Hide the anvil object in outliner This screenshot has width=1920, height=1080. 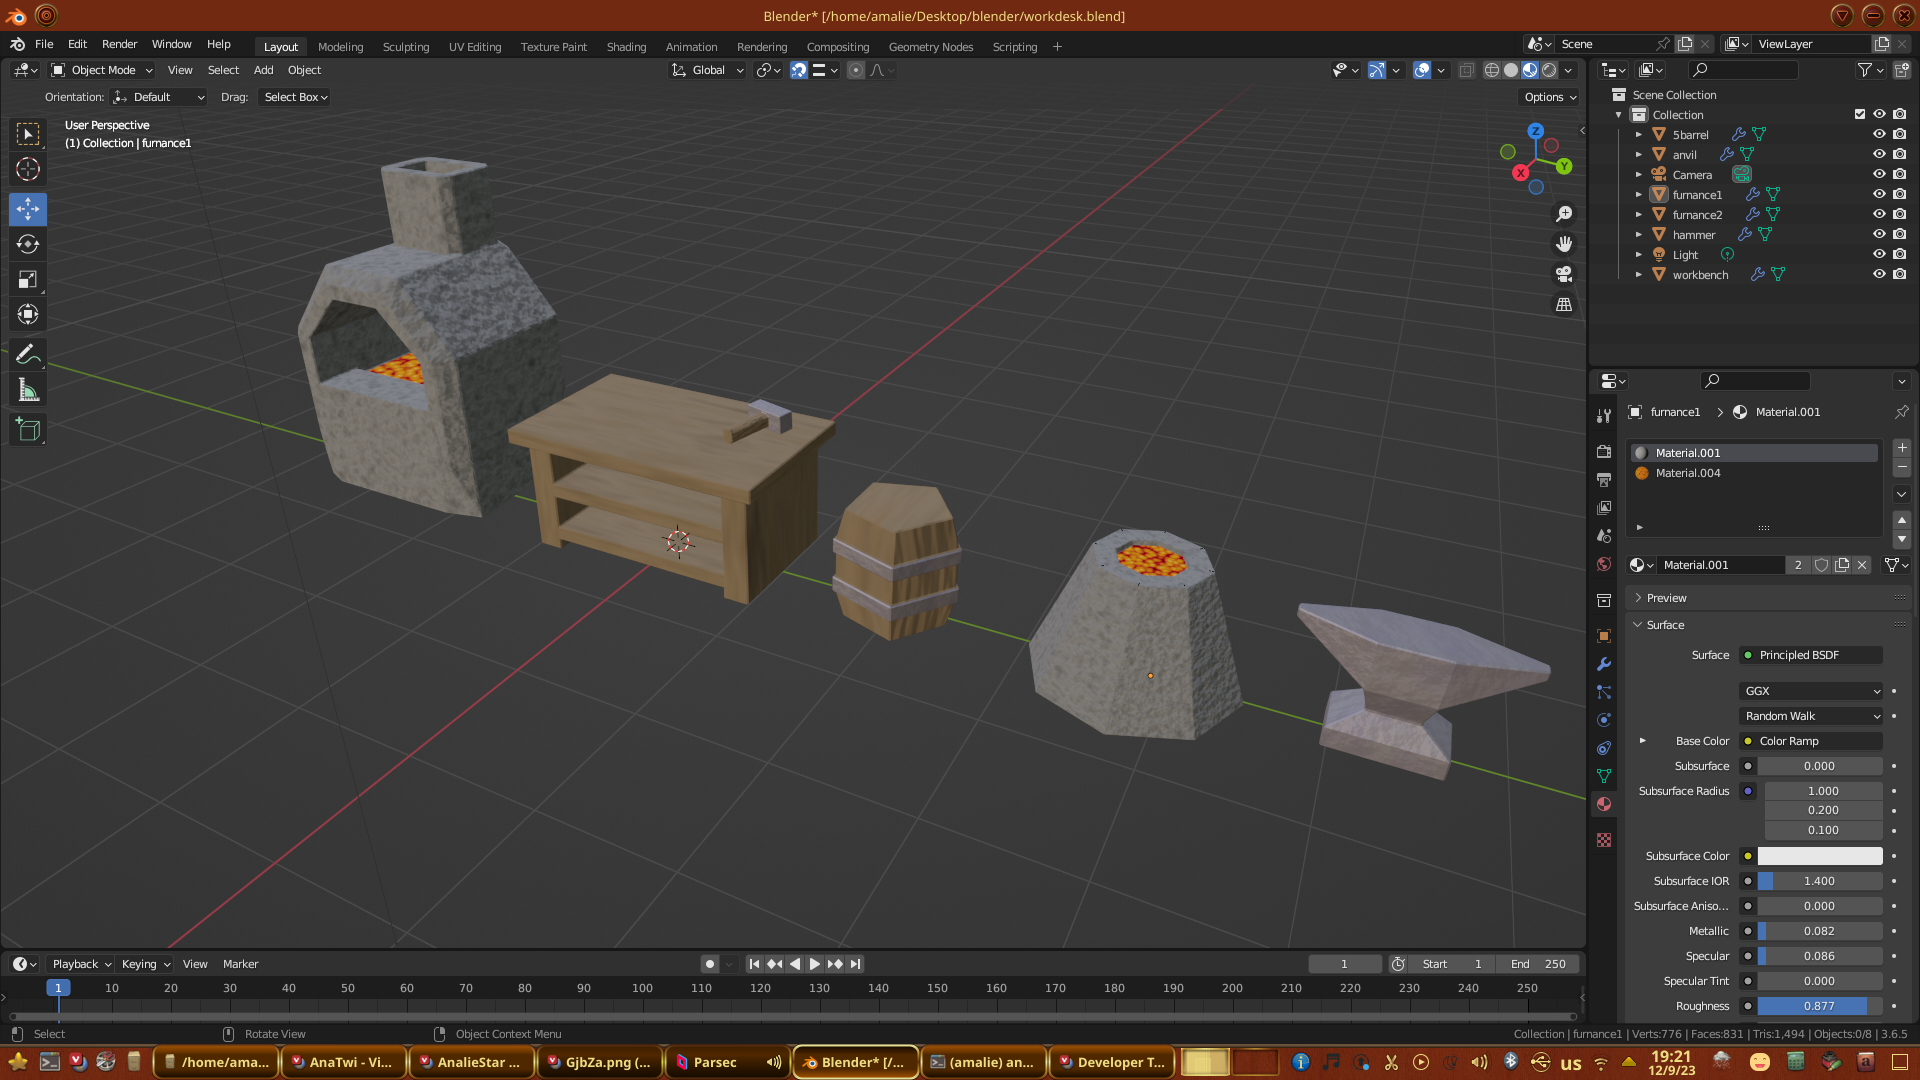1879,154
